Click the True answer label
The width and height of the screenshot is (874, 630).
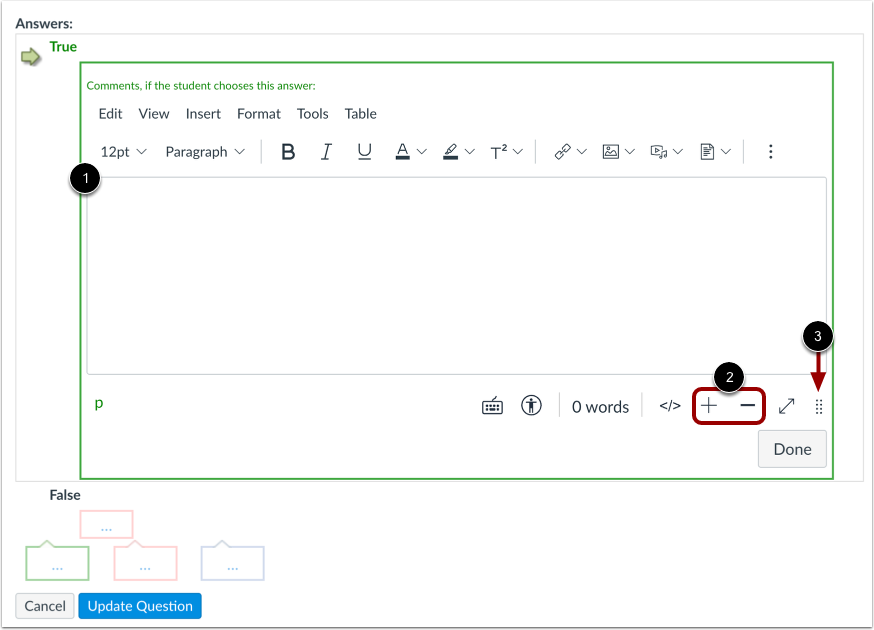tap(63, 47)
